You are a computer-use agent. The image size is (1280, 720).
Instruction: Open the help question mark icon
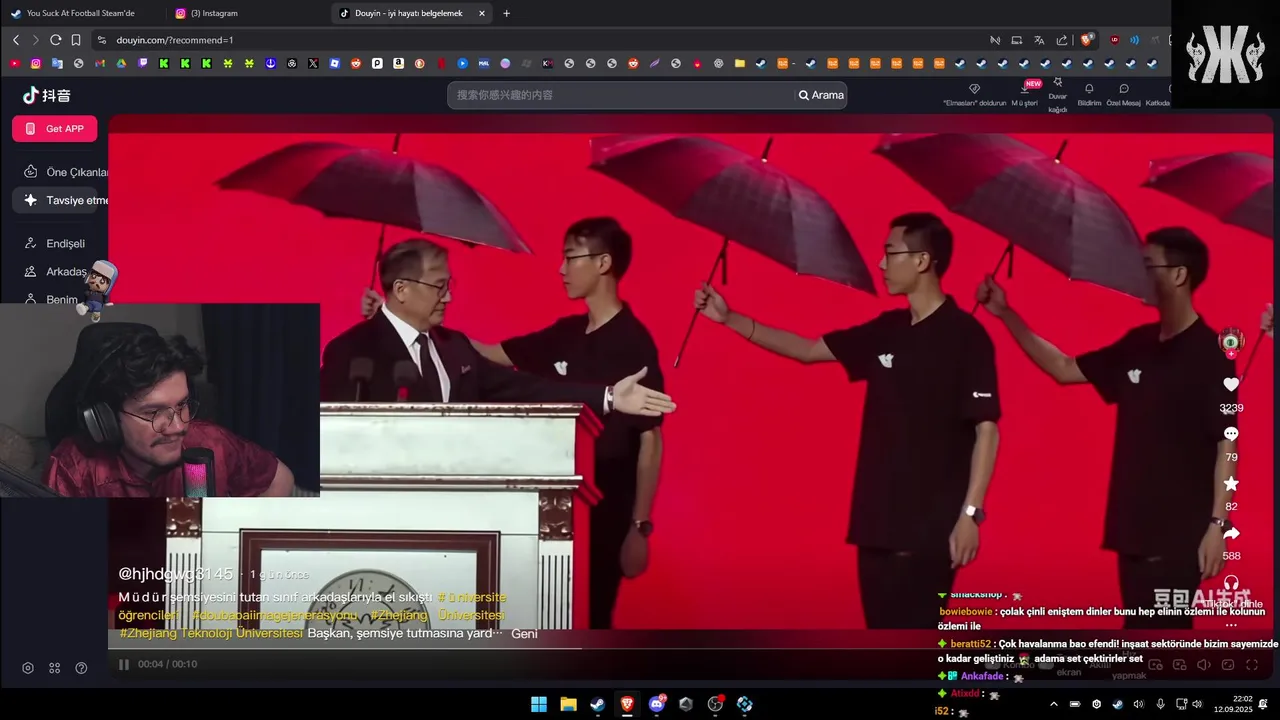tap(81, 668)
